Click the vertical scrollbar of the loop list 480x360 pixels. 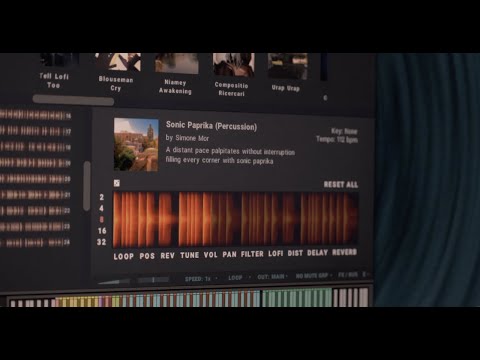87,186
